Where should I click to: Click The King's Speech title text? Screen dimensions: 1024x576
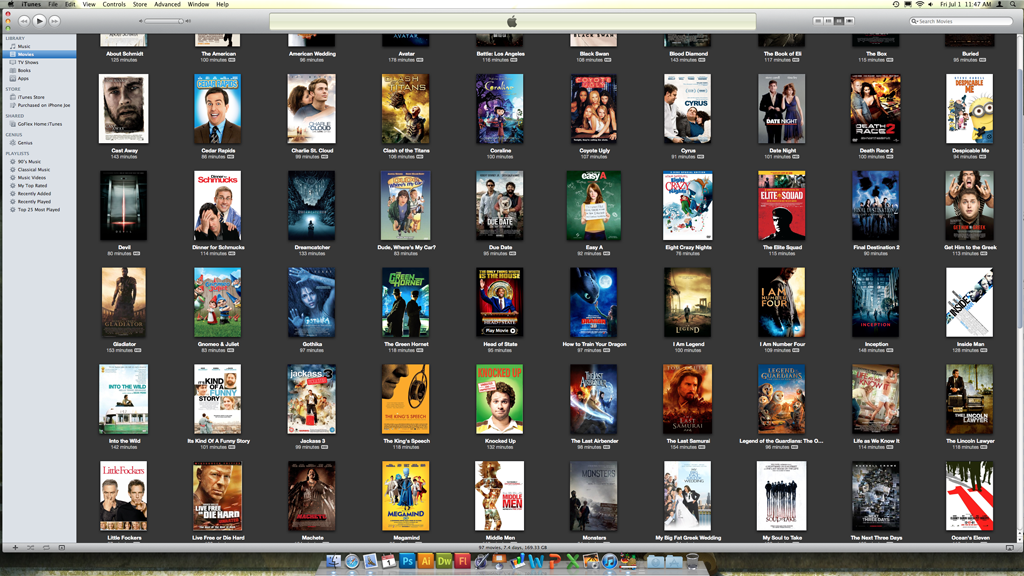tap(406, 441)
